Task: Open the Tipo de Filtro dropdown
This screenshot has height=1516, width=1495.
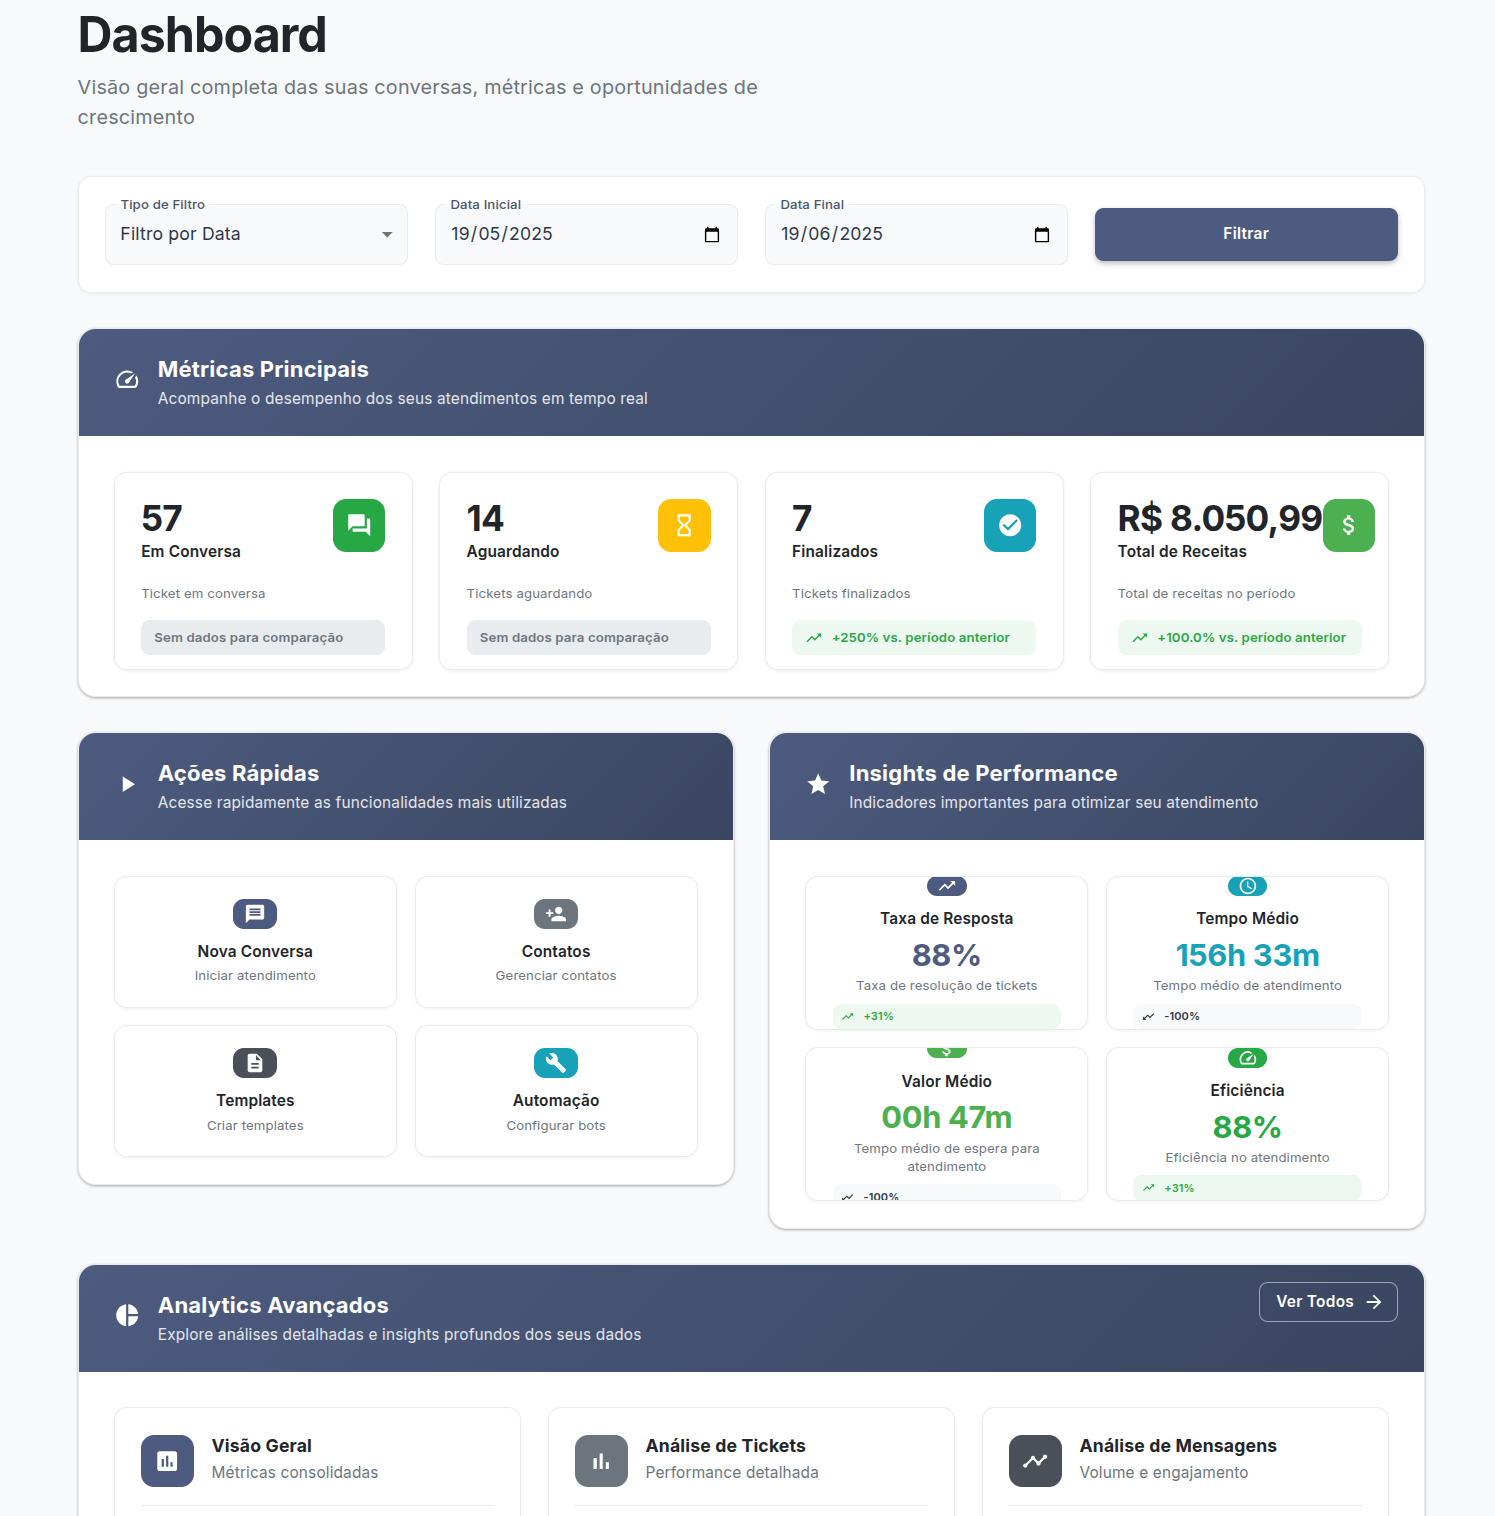Action: 256,234
